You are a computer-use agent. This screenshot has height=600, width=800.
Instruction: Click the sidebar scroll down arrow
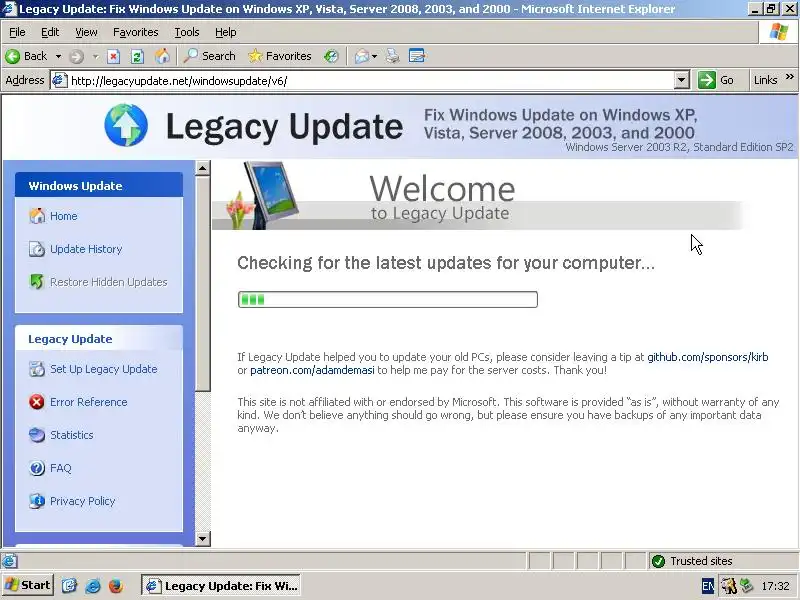203,538
